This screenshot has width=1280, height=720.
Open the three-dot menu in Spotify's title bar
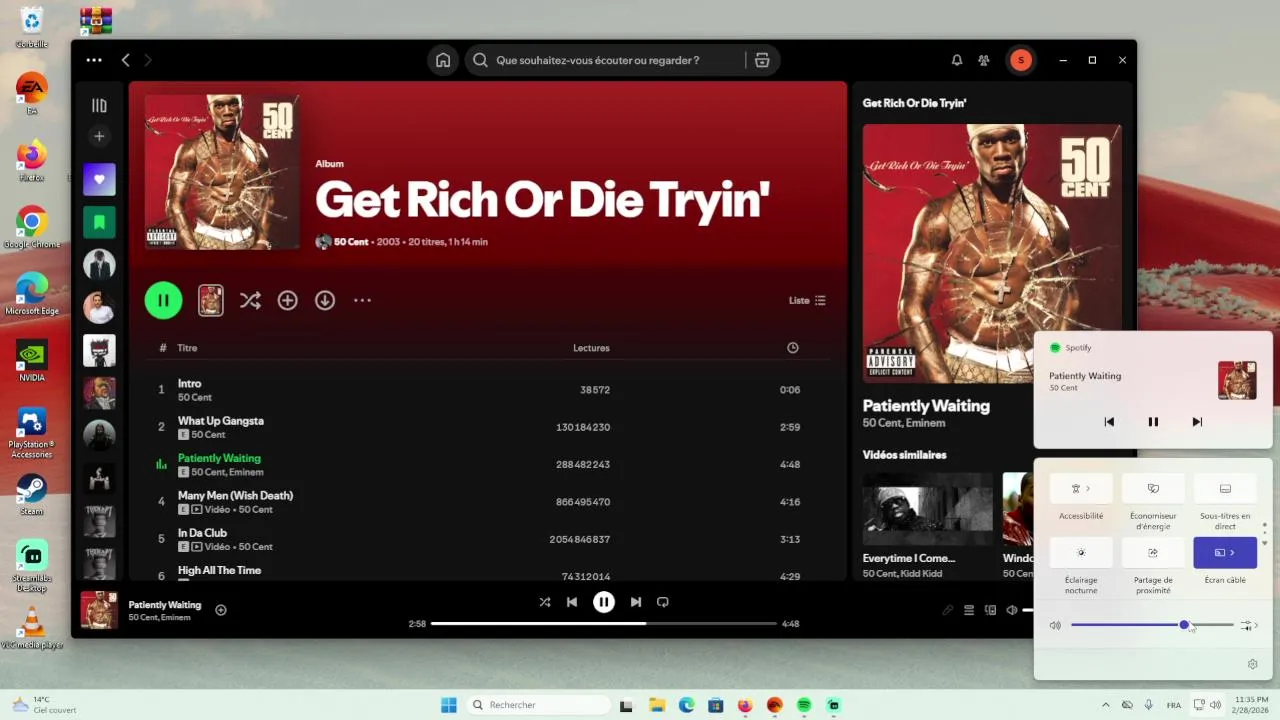coord(94,60)
